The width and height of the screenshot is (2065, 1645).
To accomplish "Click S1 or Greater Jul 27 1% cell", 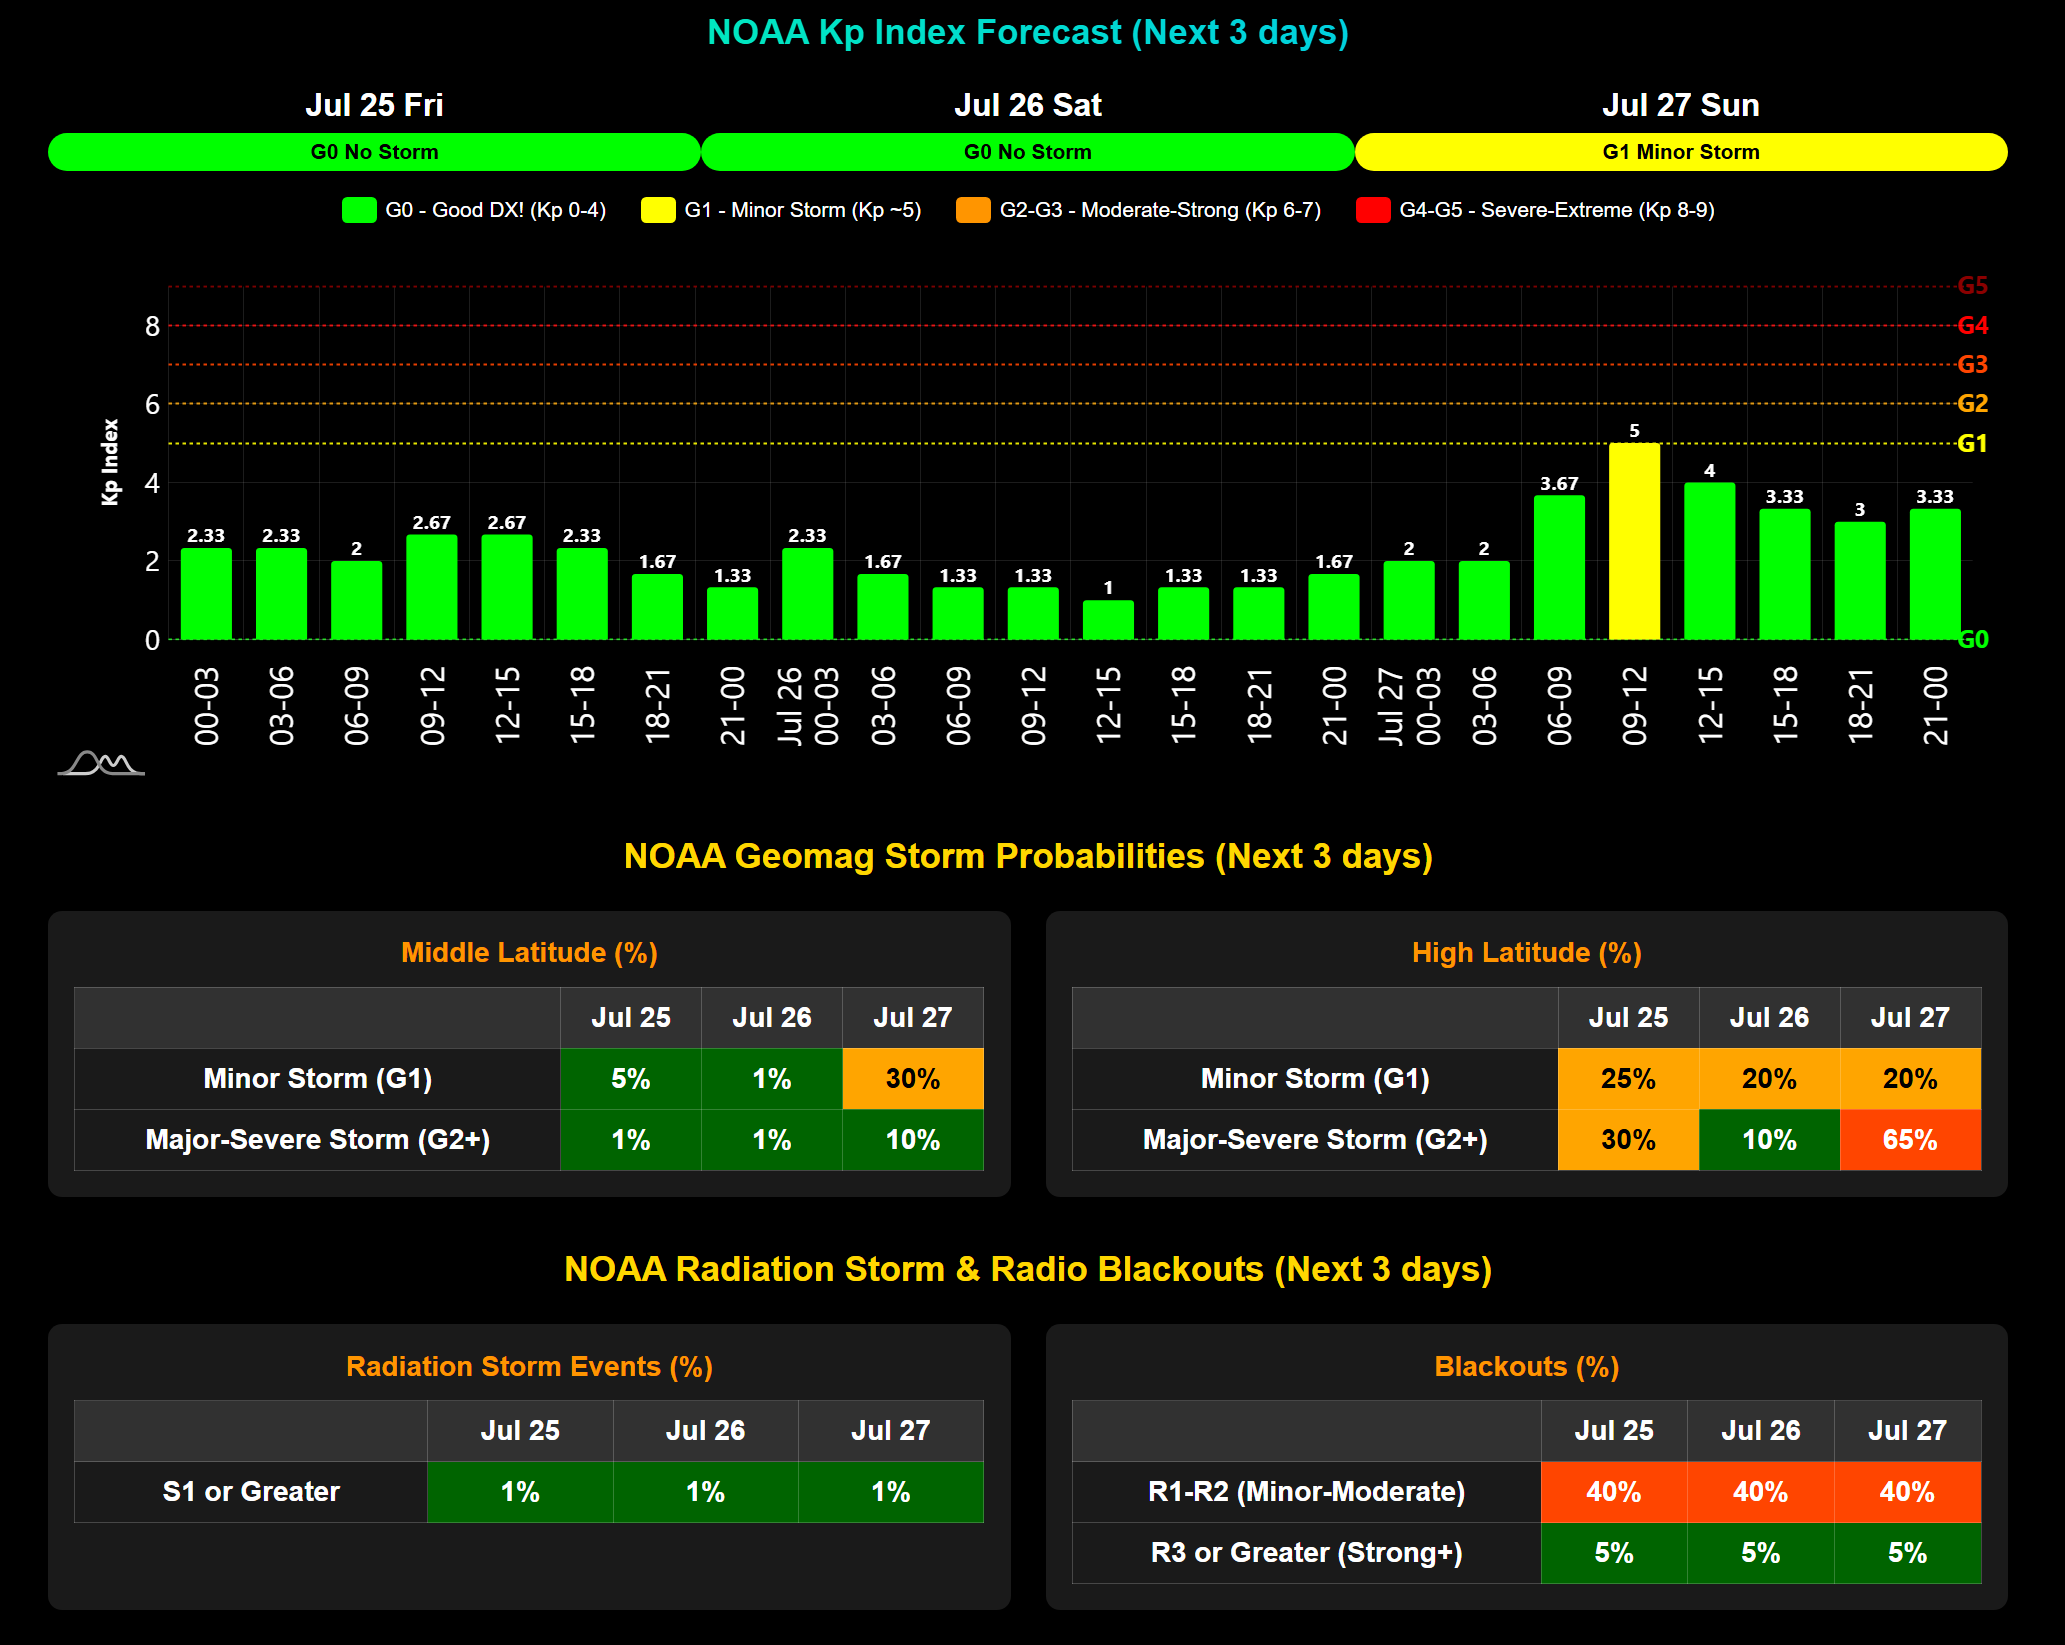I will (x=891, y=1492).
